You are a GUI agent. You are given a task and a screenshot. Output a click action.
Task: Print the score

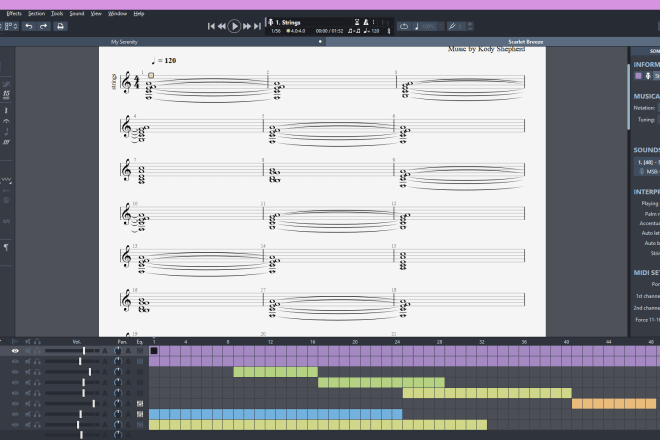60,26
